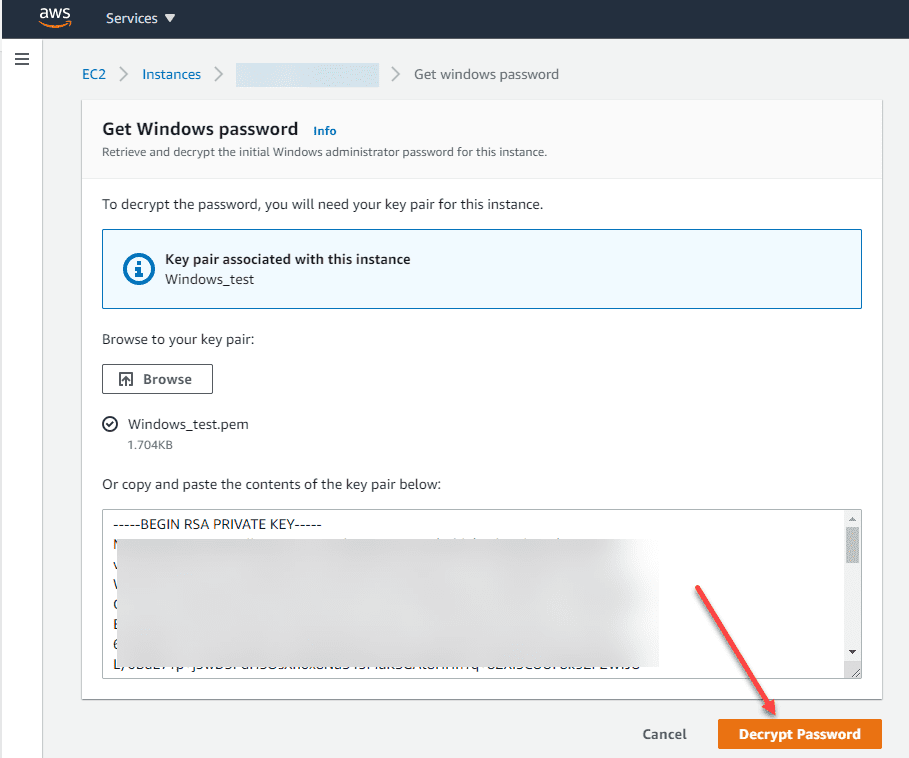Image resolution: width=909 pixels, height=758 pixels.
Task: Click the info circle icon in key pair box
Action: 139,269
